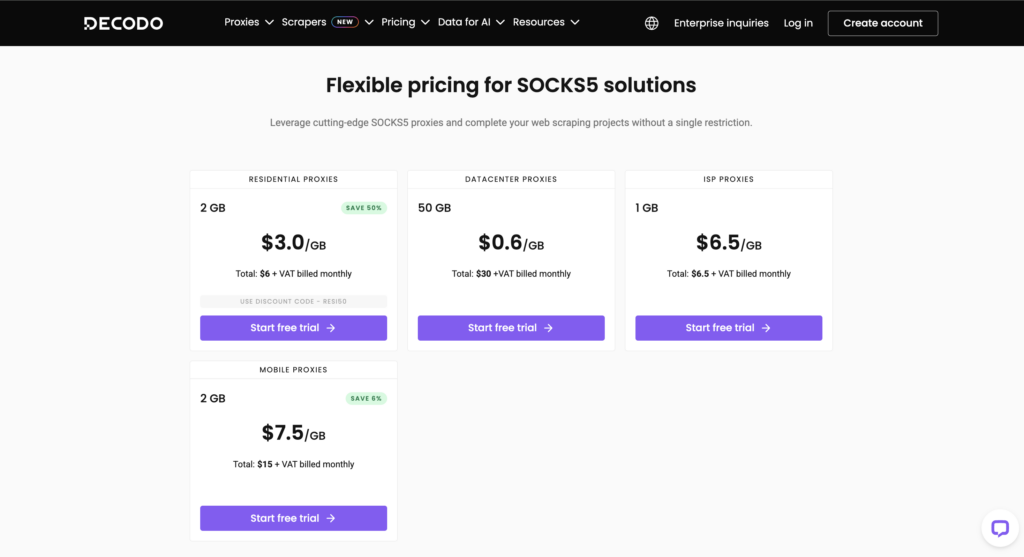Click the NEW badge beside Scrapers
Viewport: 1024px width, 557px height.
tap(345, 22)
